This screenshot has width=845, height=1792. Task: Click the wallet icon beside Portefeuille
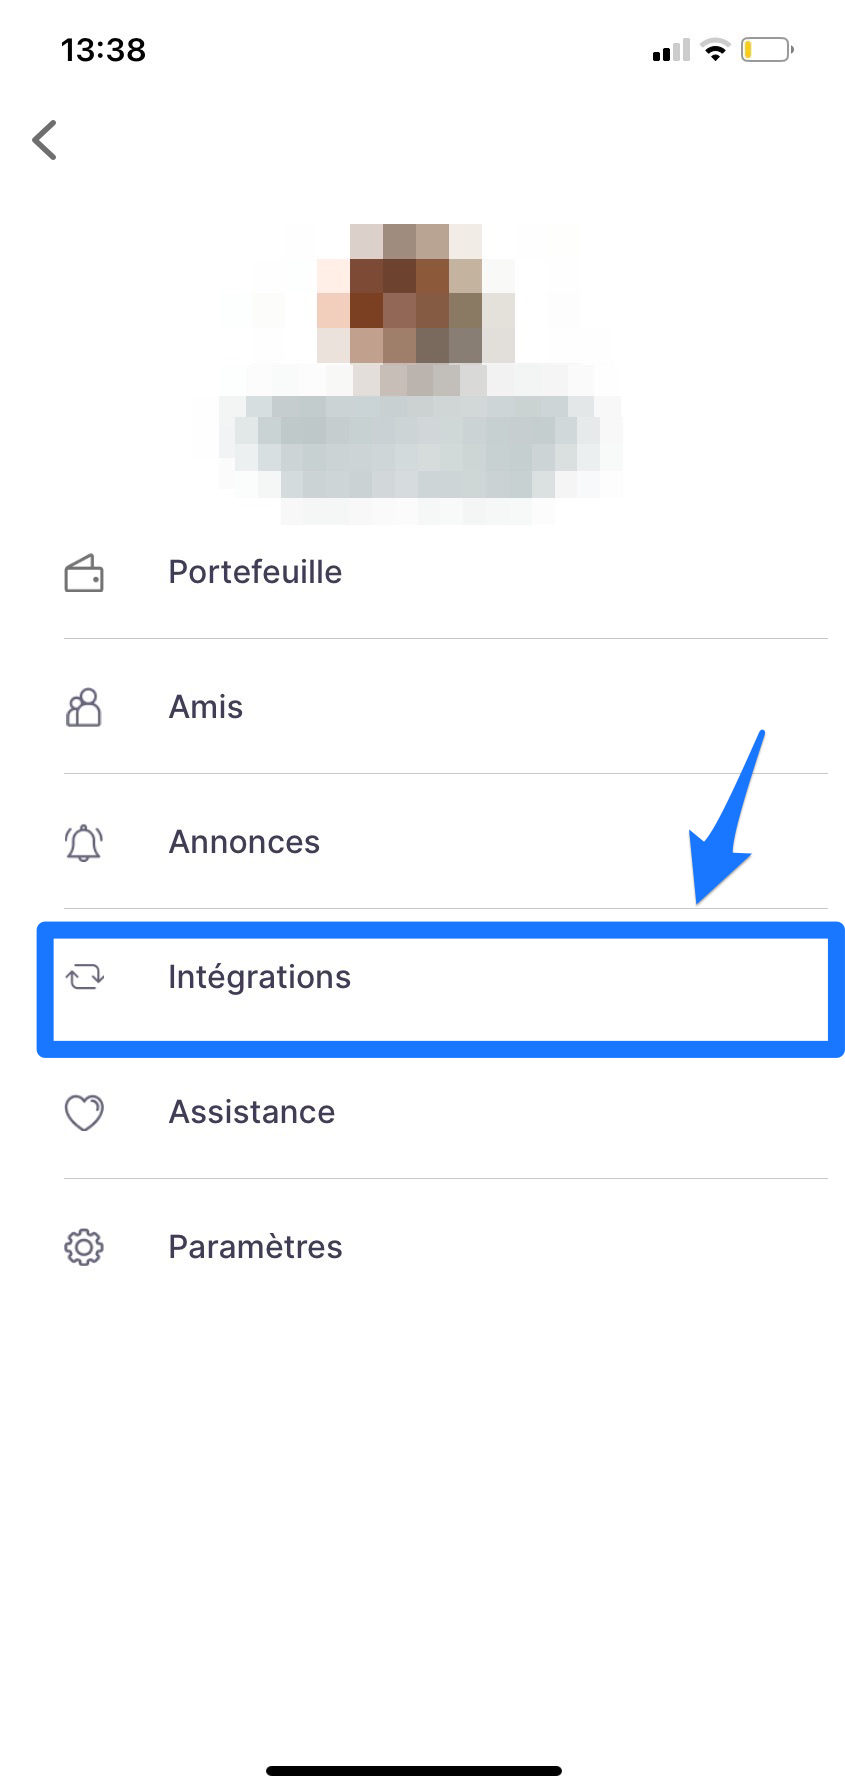[x=84, y=573]
